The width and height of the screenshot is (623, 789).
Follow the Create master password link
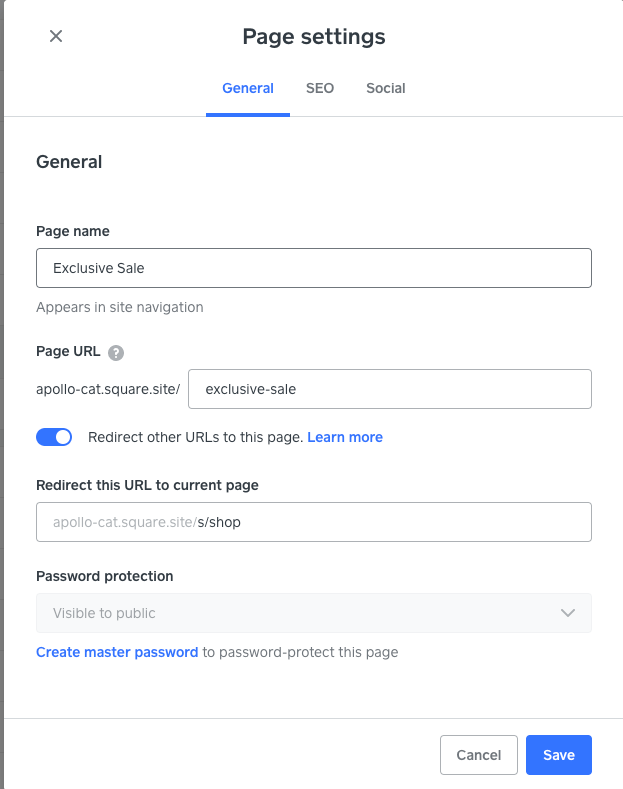[117, 652]
